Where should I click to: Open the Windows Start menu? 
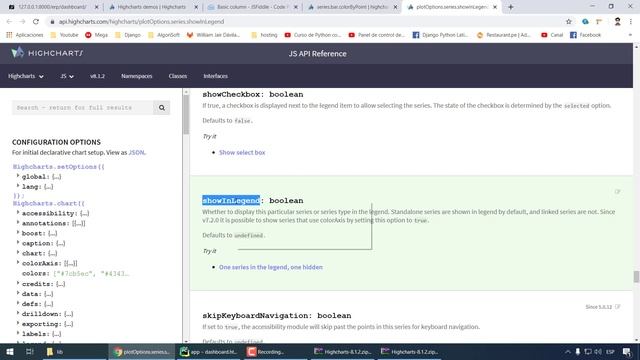pyautogui.click(x=10, y=351)
